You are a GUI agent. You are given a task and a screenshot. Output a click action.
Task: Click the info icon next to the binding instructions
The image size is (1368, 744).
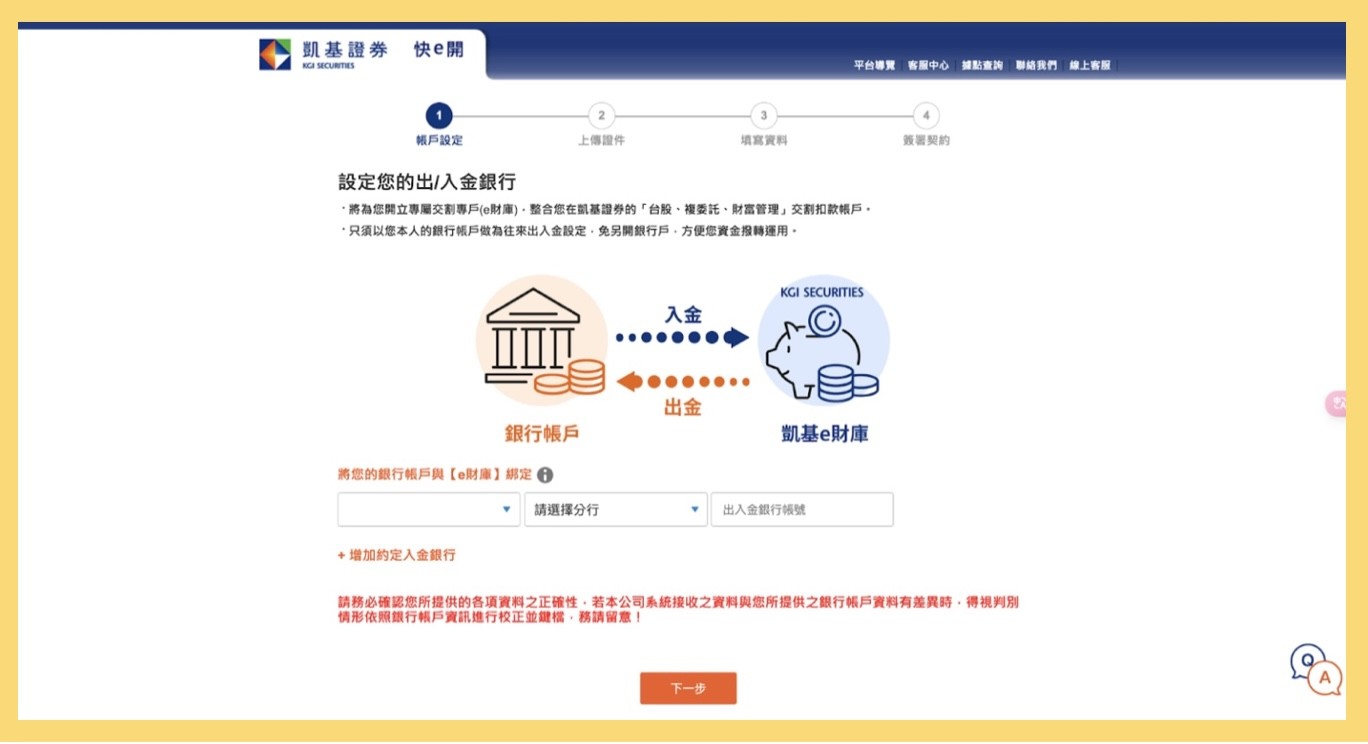pyautogui.click(x=545, y=476)
